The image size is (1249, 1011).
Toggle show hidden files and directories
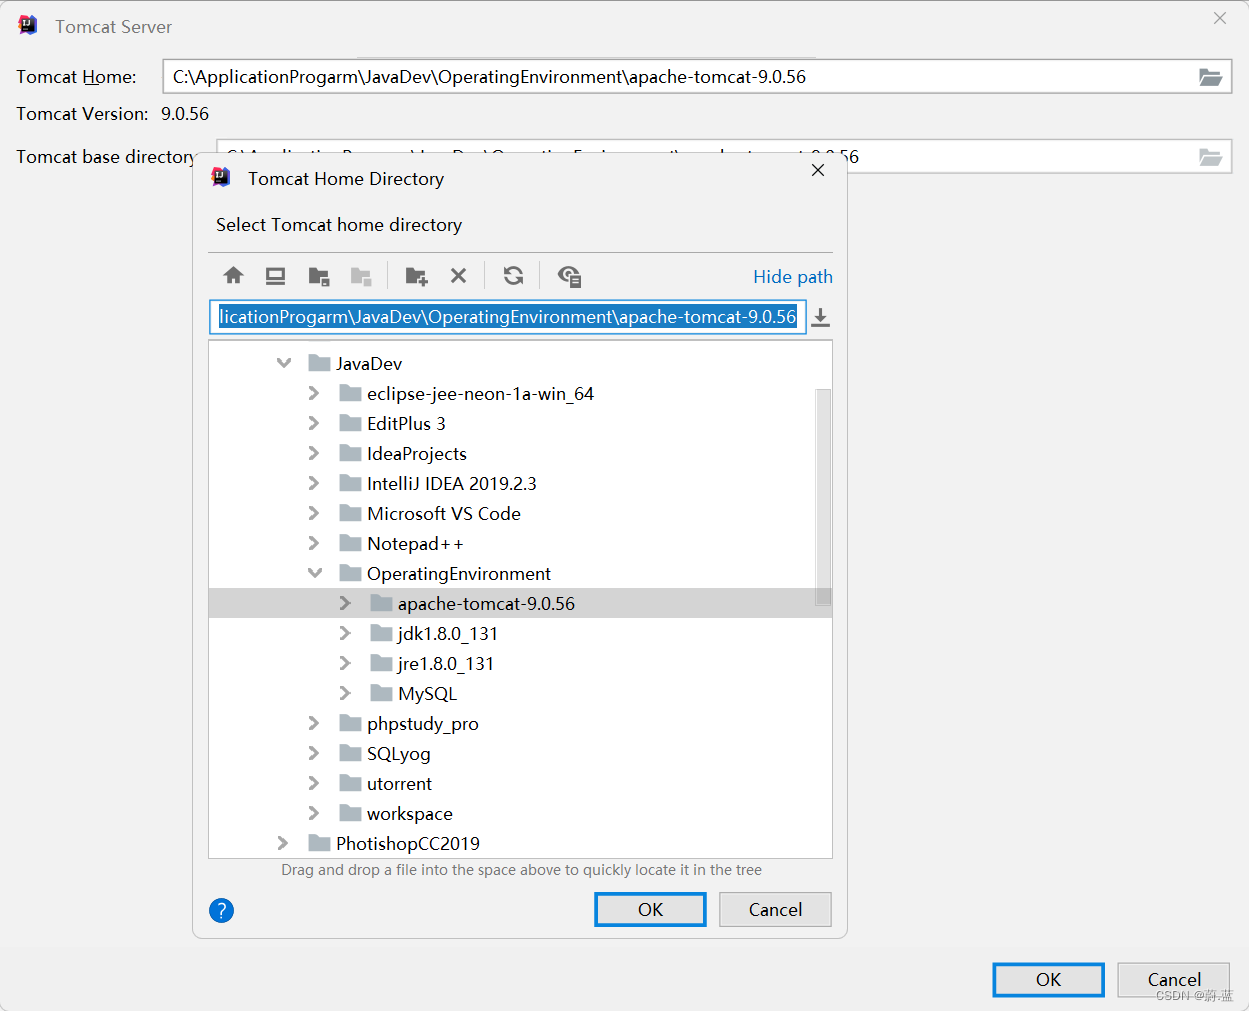[x=569, y=276]
